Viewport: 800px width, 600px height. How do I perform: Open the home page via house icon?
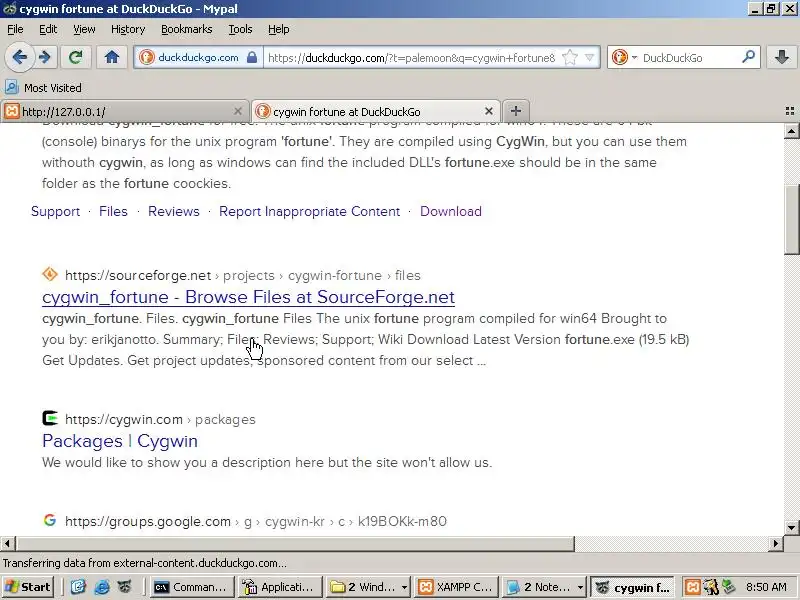point(112,57)
